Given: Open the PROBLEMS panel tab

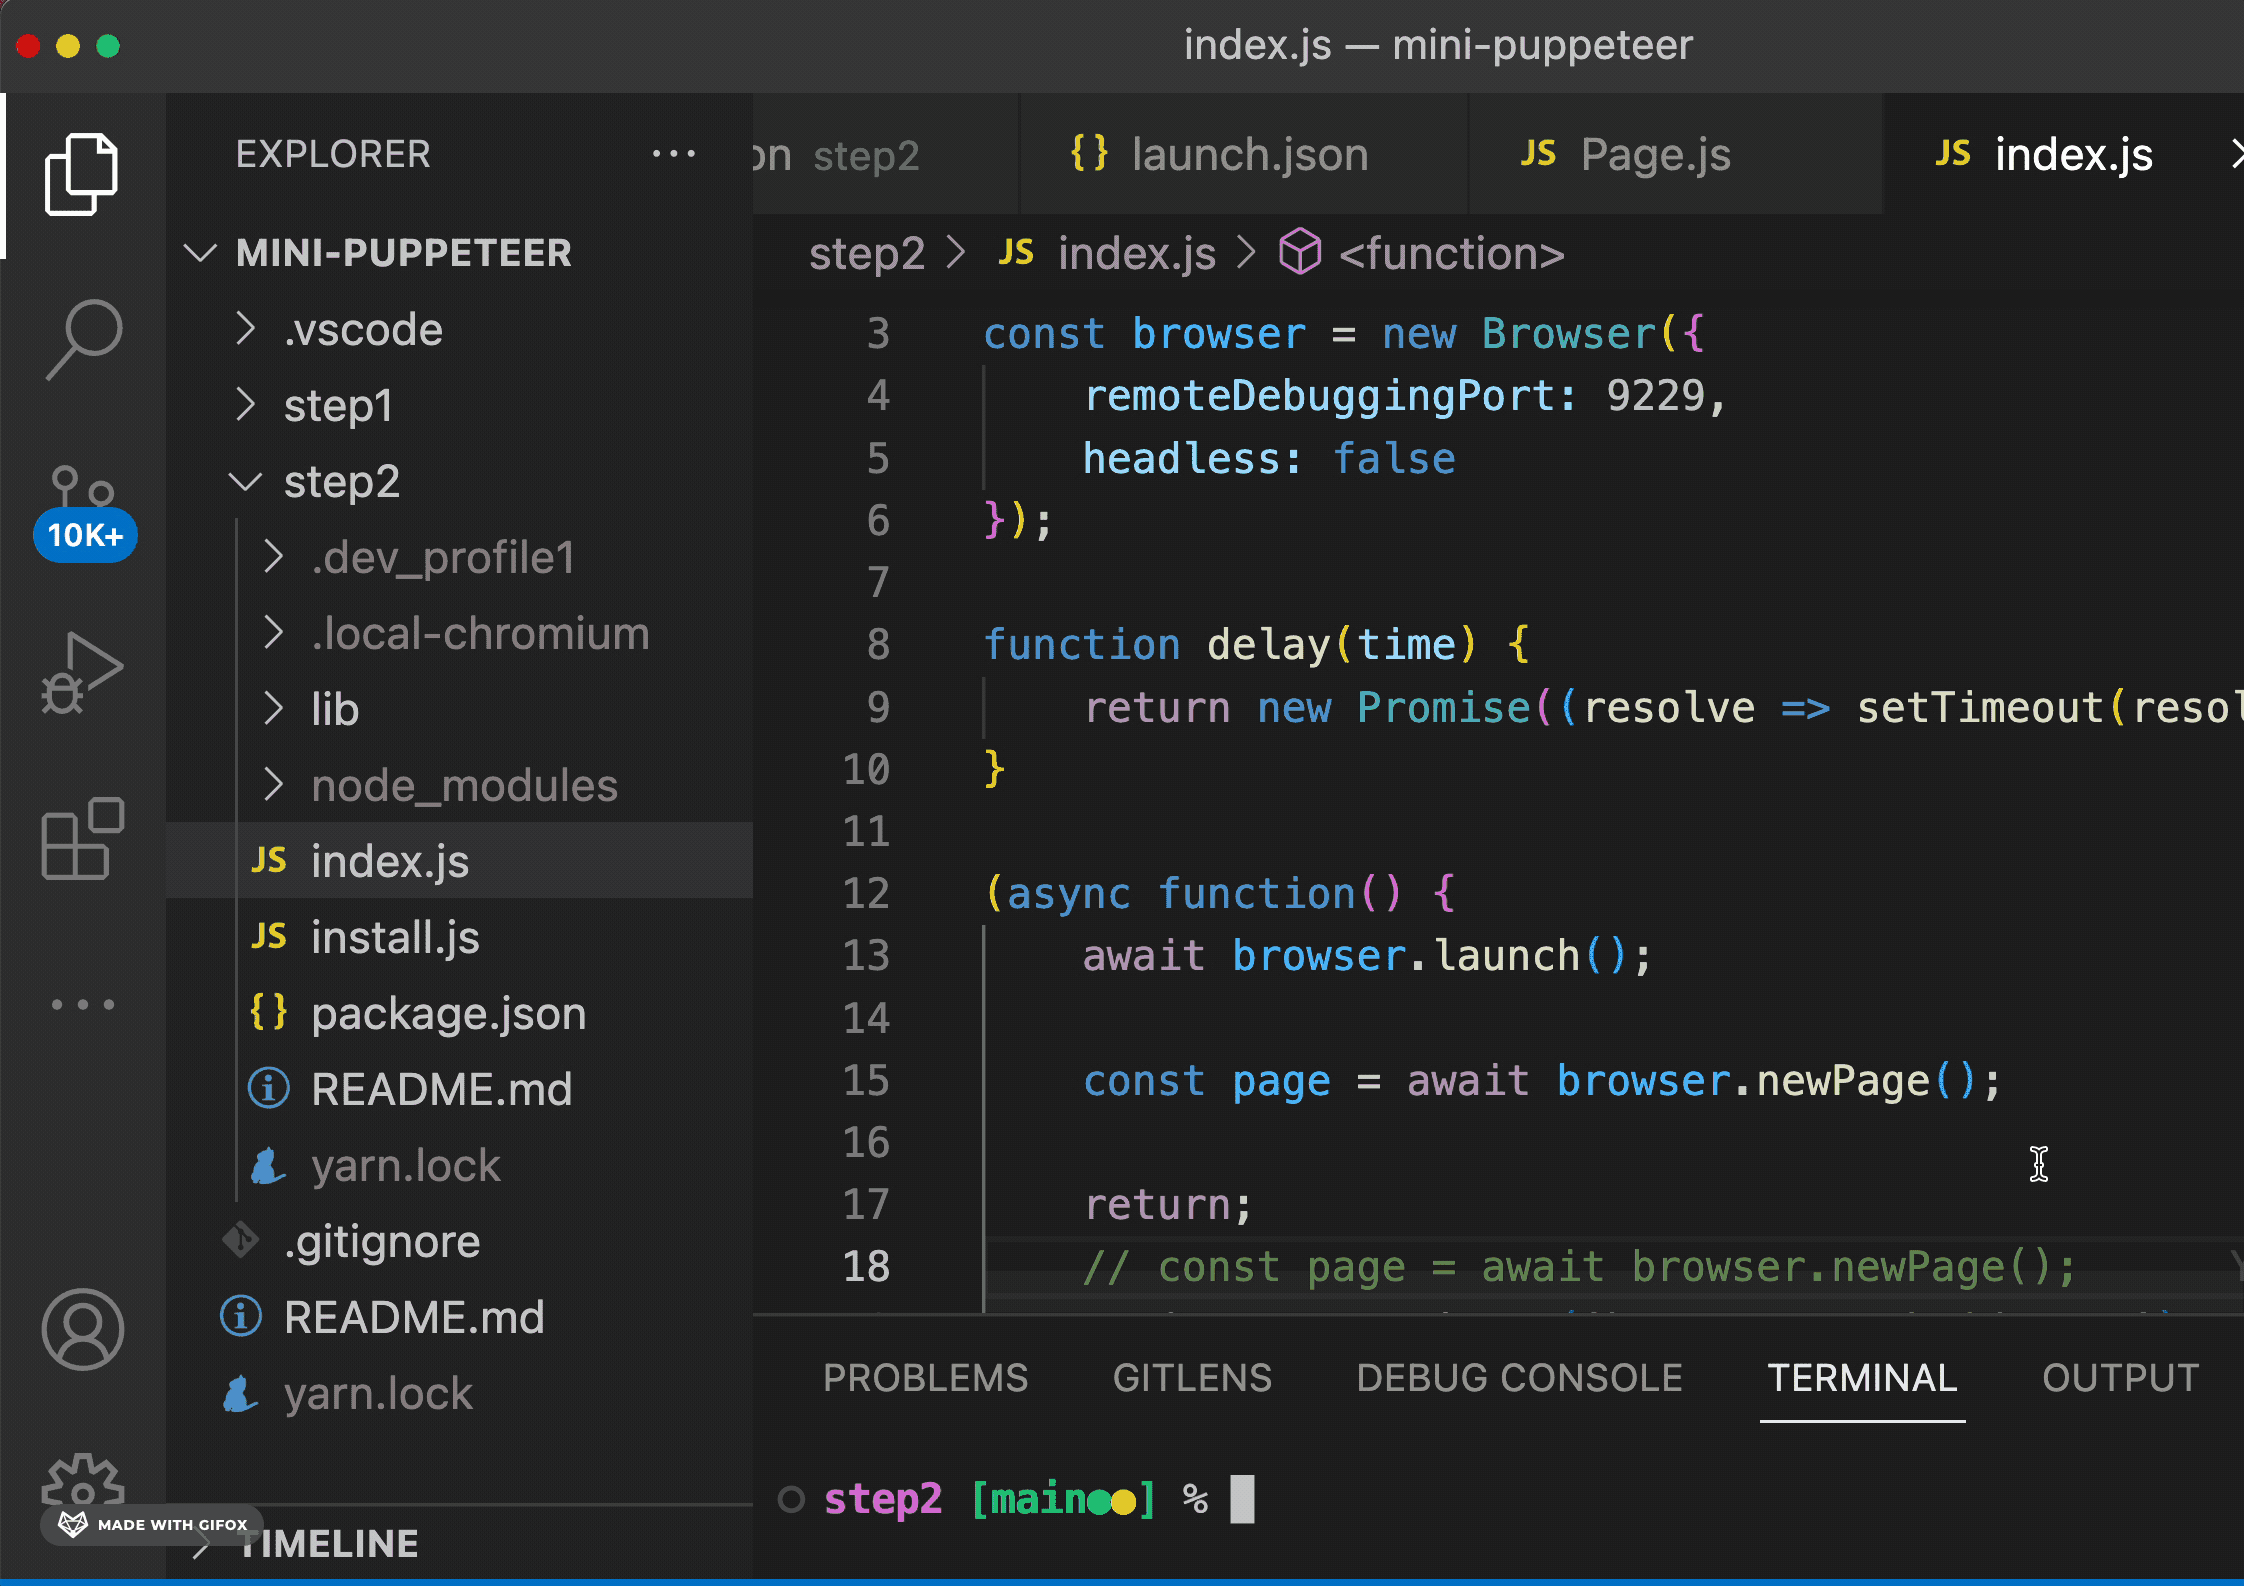Looking at the screenshot, I should (x=925, y=1378).
